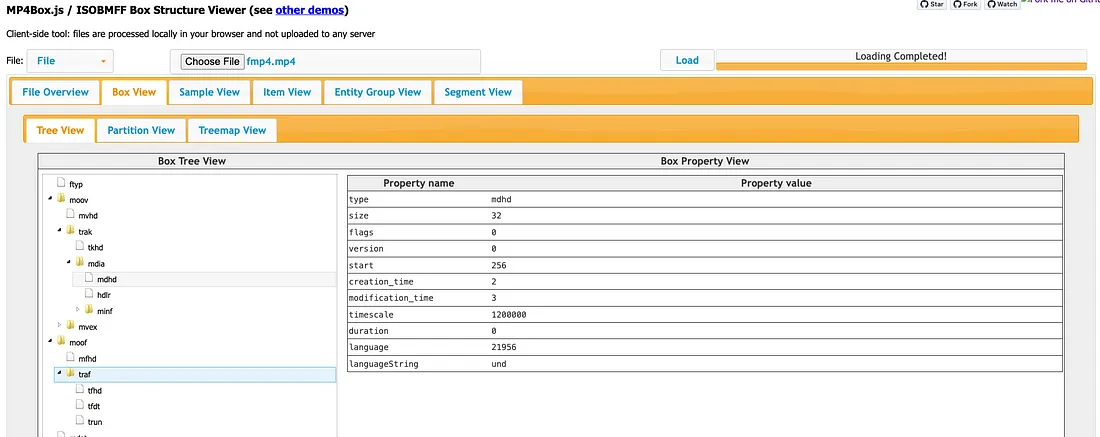The width and height of the screenshot is (1100, 437).
Task: Expand the minf tree node arrow
Action: (78, 309)
